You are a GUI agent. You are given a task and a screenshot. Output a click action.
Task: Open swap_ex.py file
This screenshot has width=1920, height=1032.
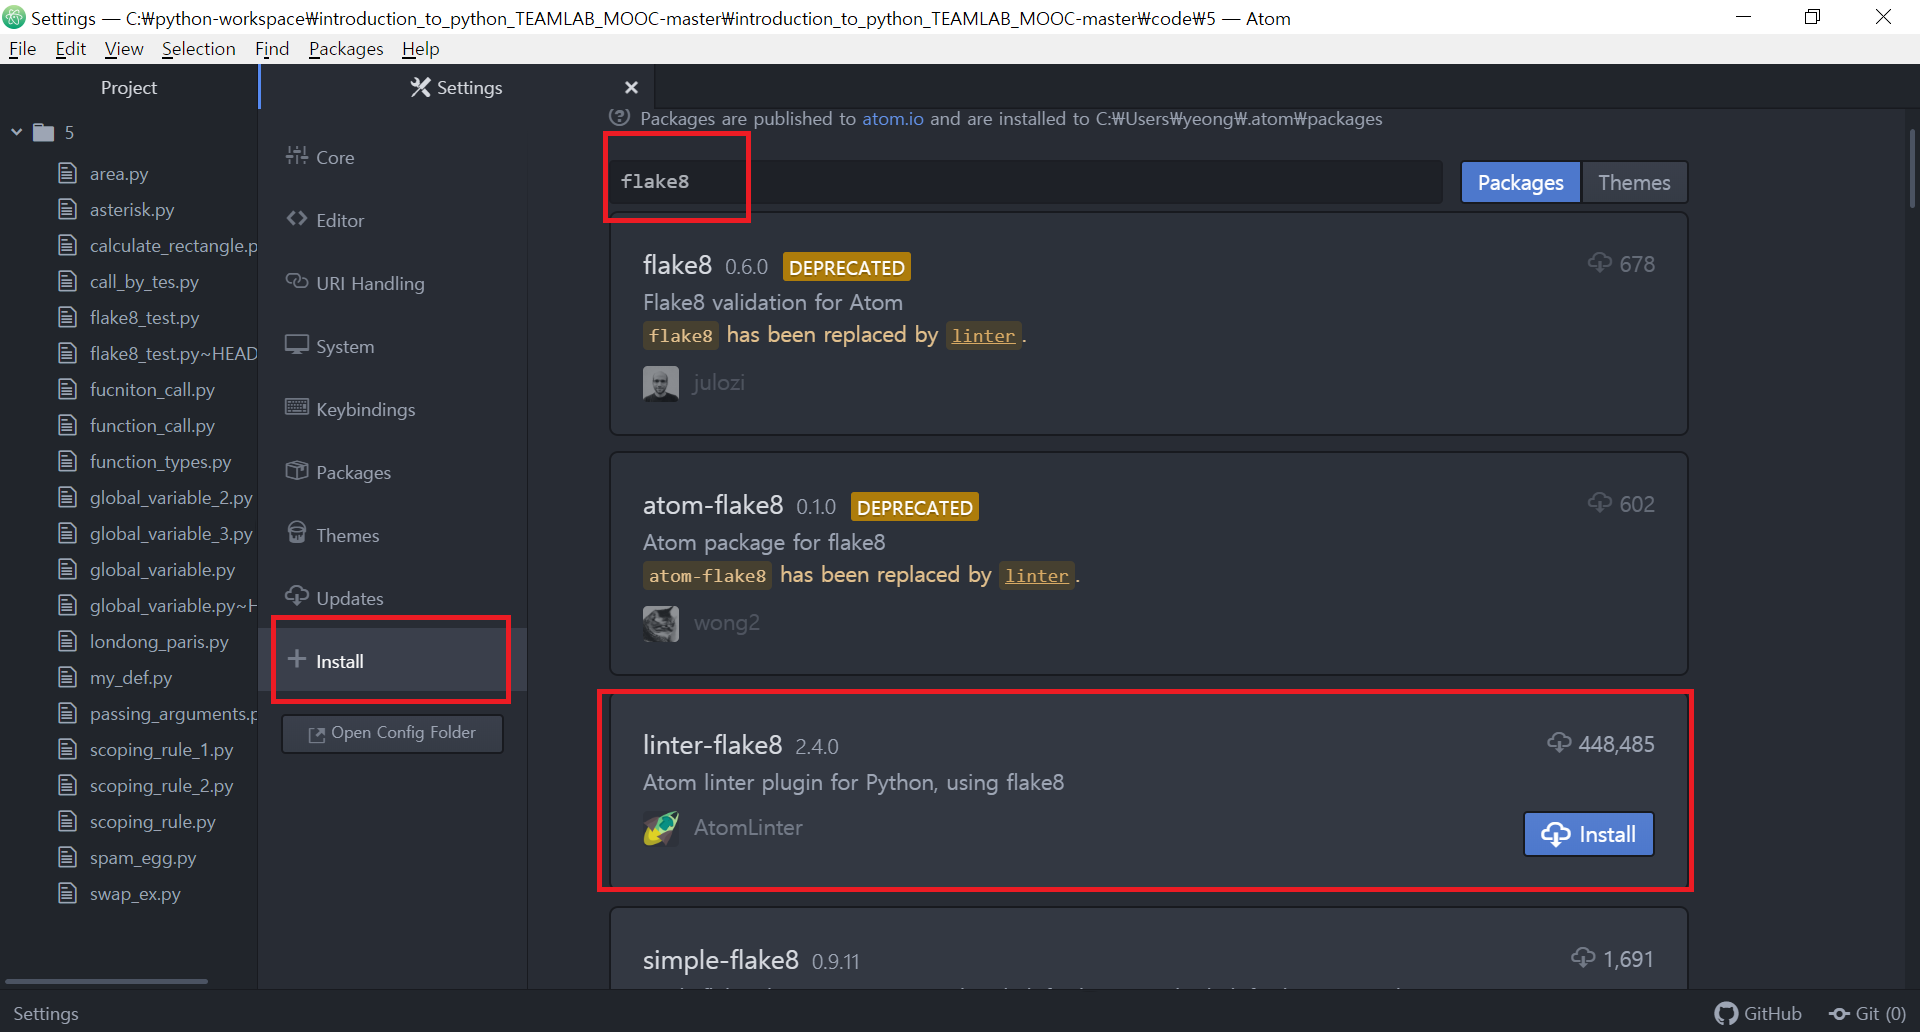pyautogui.click(x=135, y=894)
